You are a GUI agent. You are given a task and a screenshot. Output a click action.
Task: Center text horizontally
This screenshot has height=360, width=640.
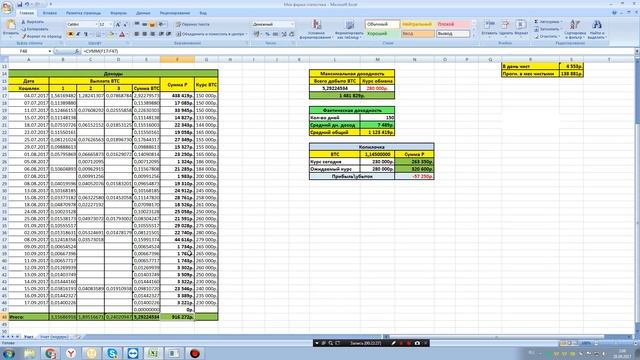point(144,34)
